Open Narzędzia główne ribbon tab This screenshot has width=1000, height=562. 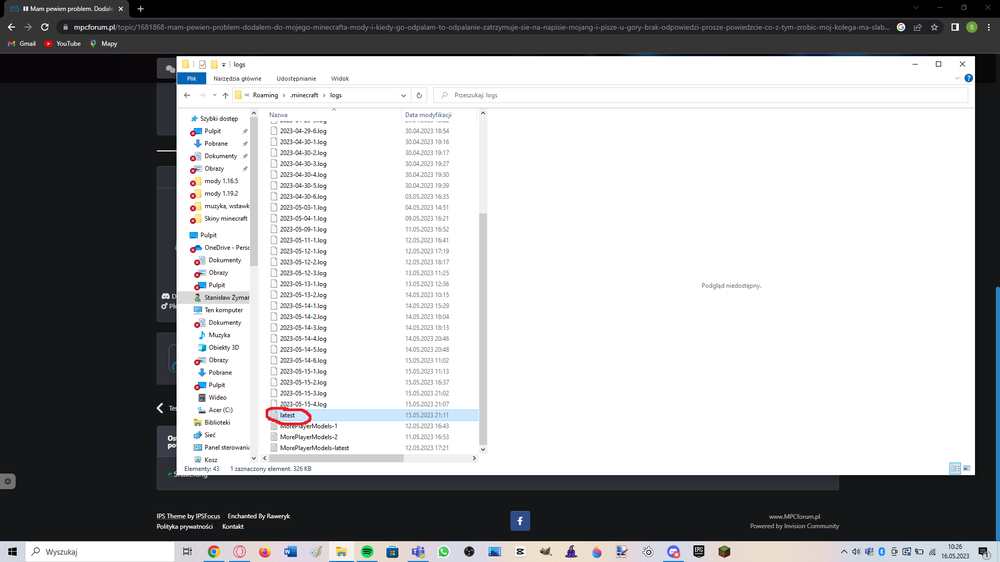(x=237, y=78)
